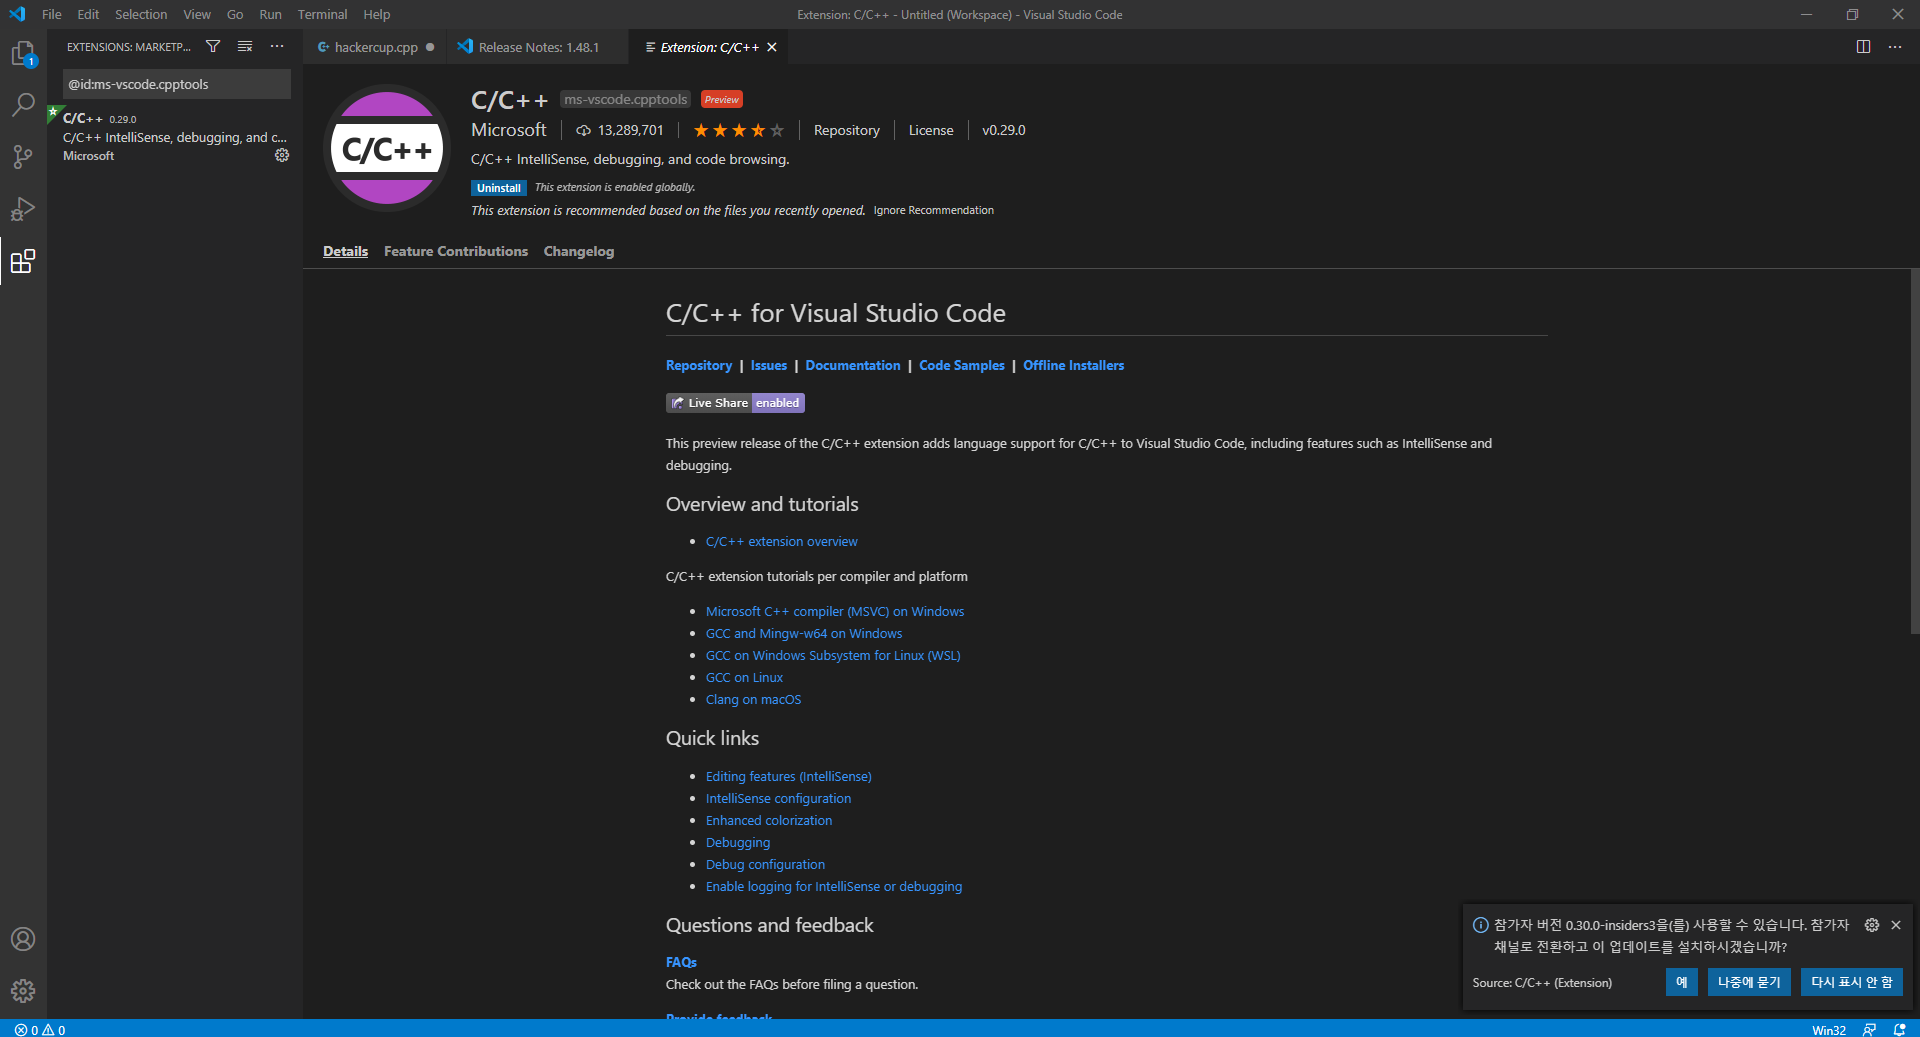The width and height of the screenshot is (1920, 1037).
Task: Select the Feature Contributions tab
Action: [x=456, y=251]
